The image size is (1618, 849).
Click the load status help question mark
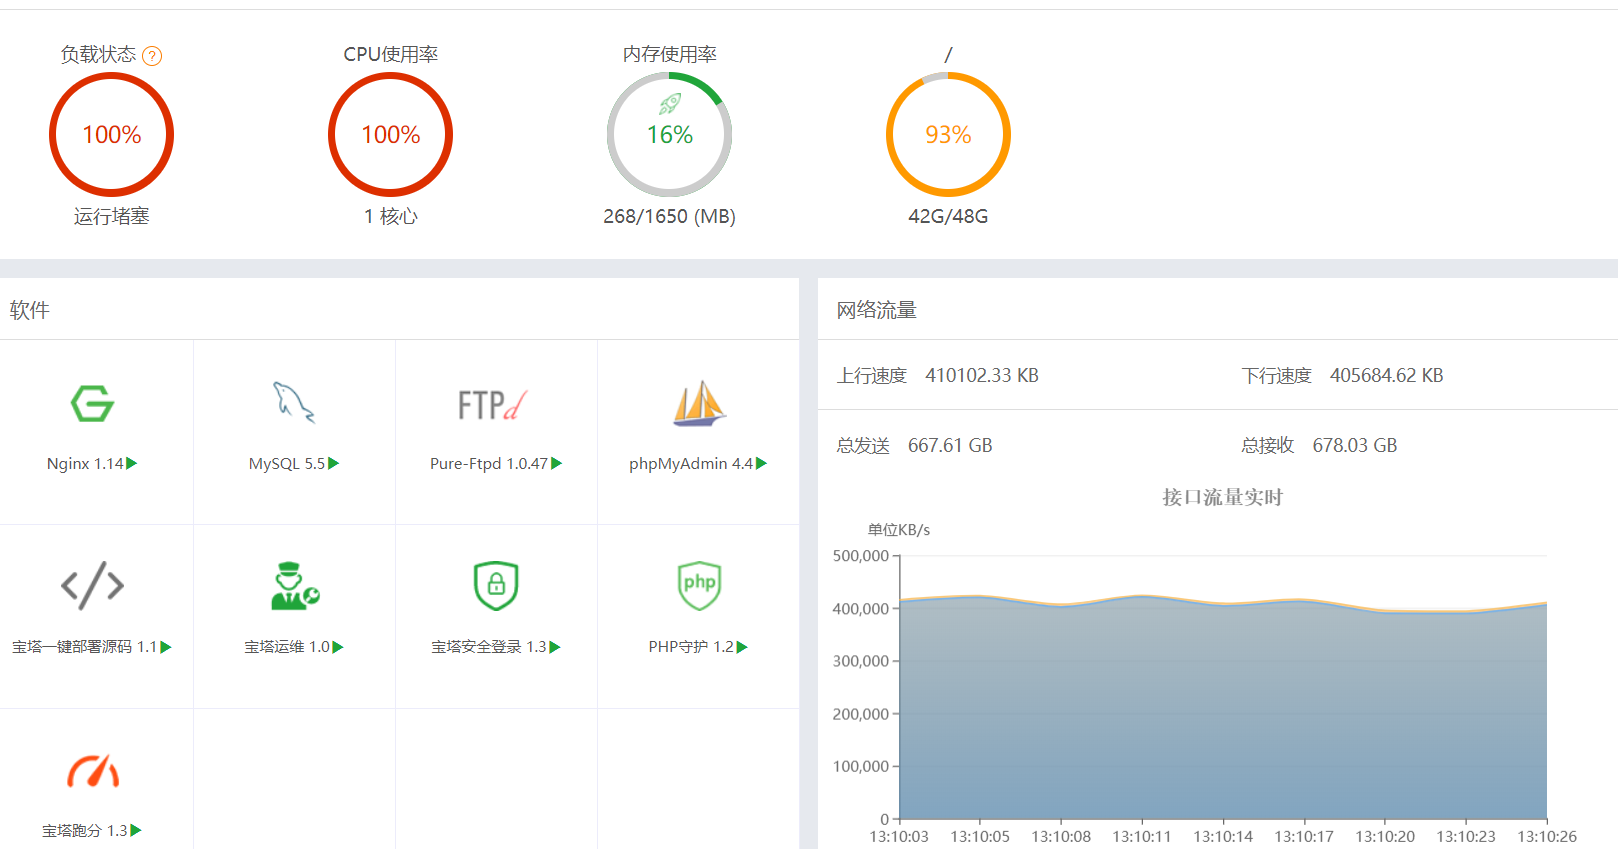point(152,56)
